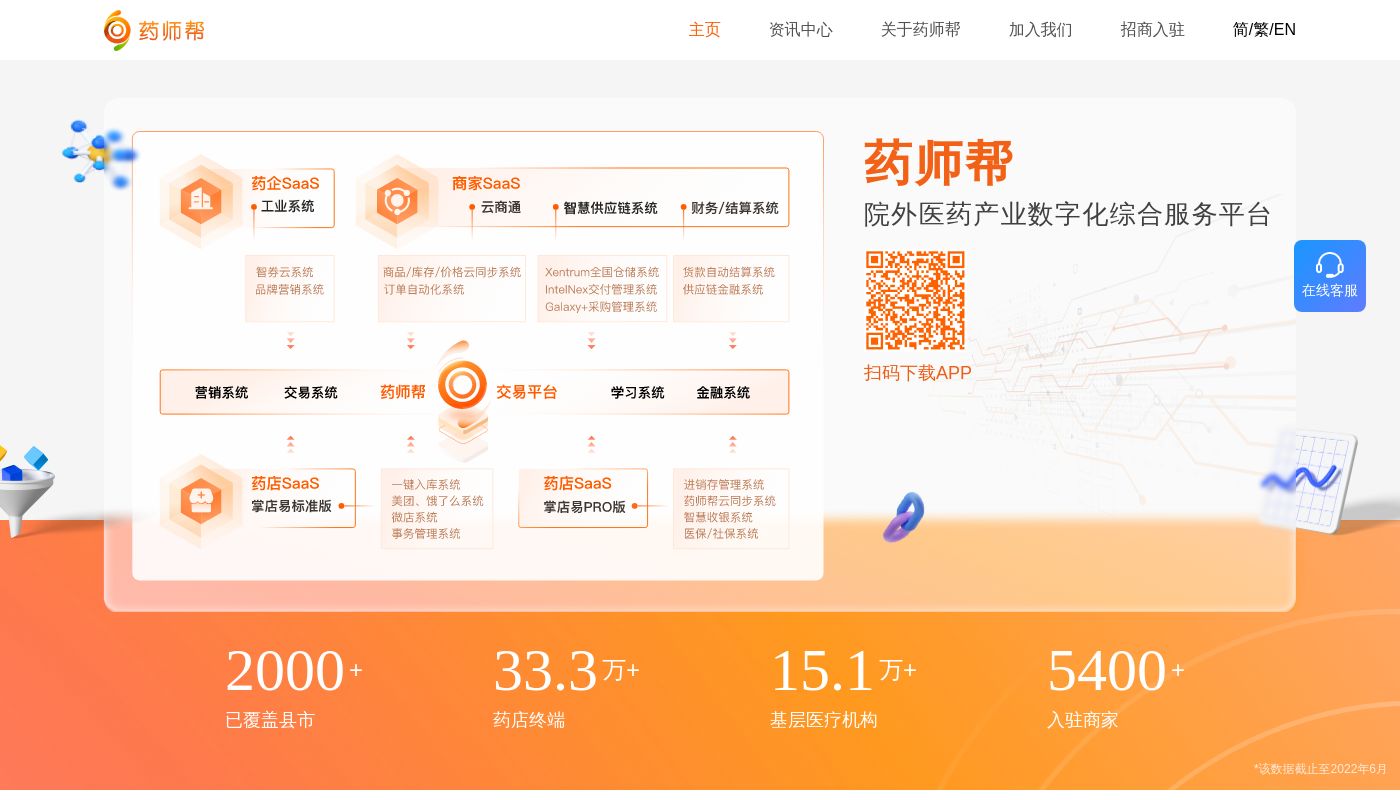Click the 财务/结算系统 label

pyautogui.click(x=735, y=208)
